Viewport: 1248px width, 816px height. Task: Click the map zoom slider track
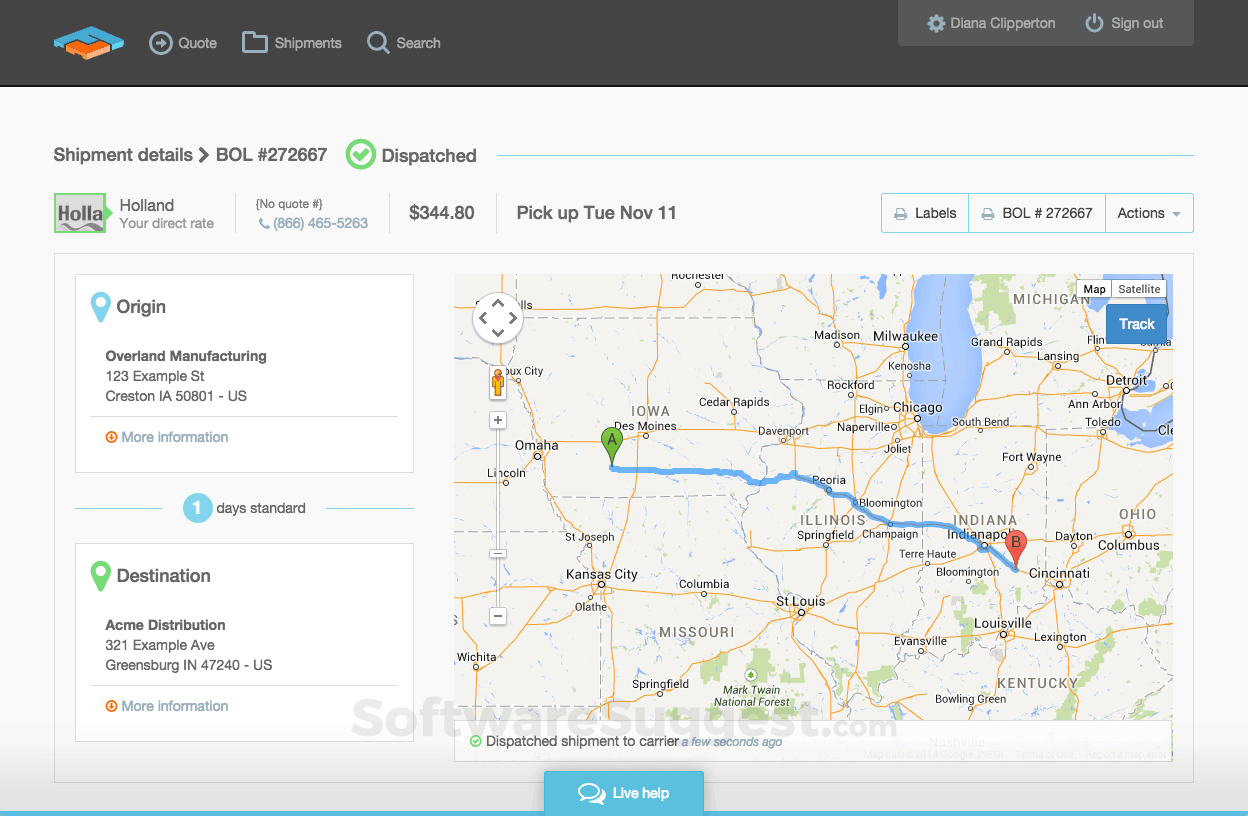498,500
